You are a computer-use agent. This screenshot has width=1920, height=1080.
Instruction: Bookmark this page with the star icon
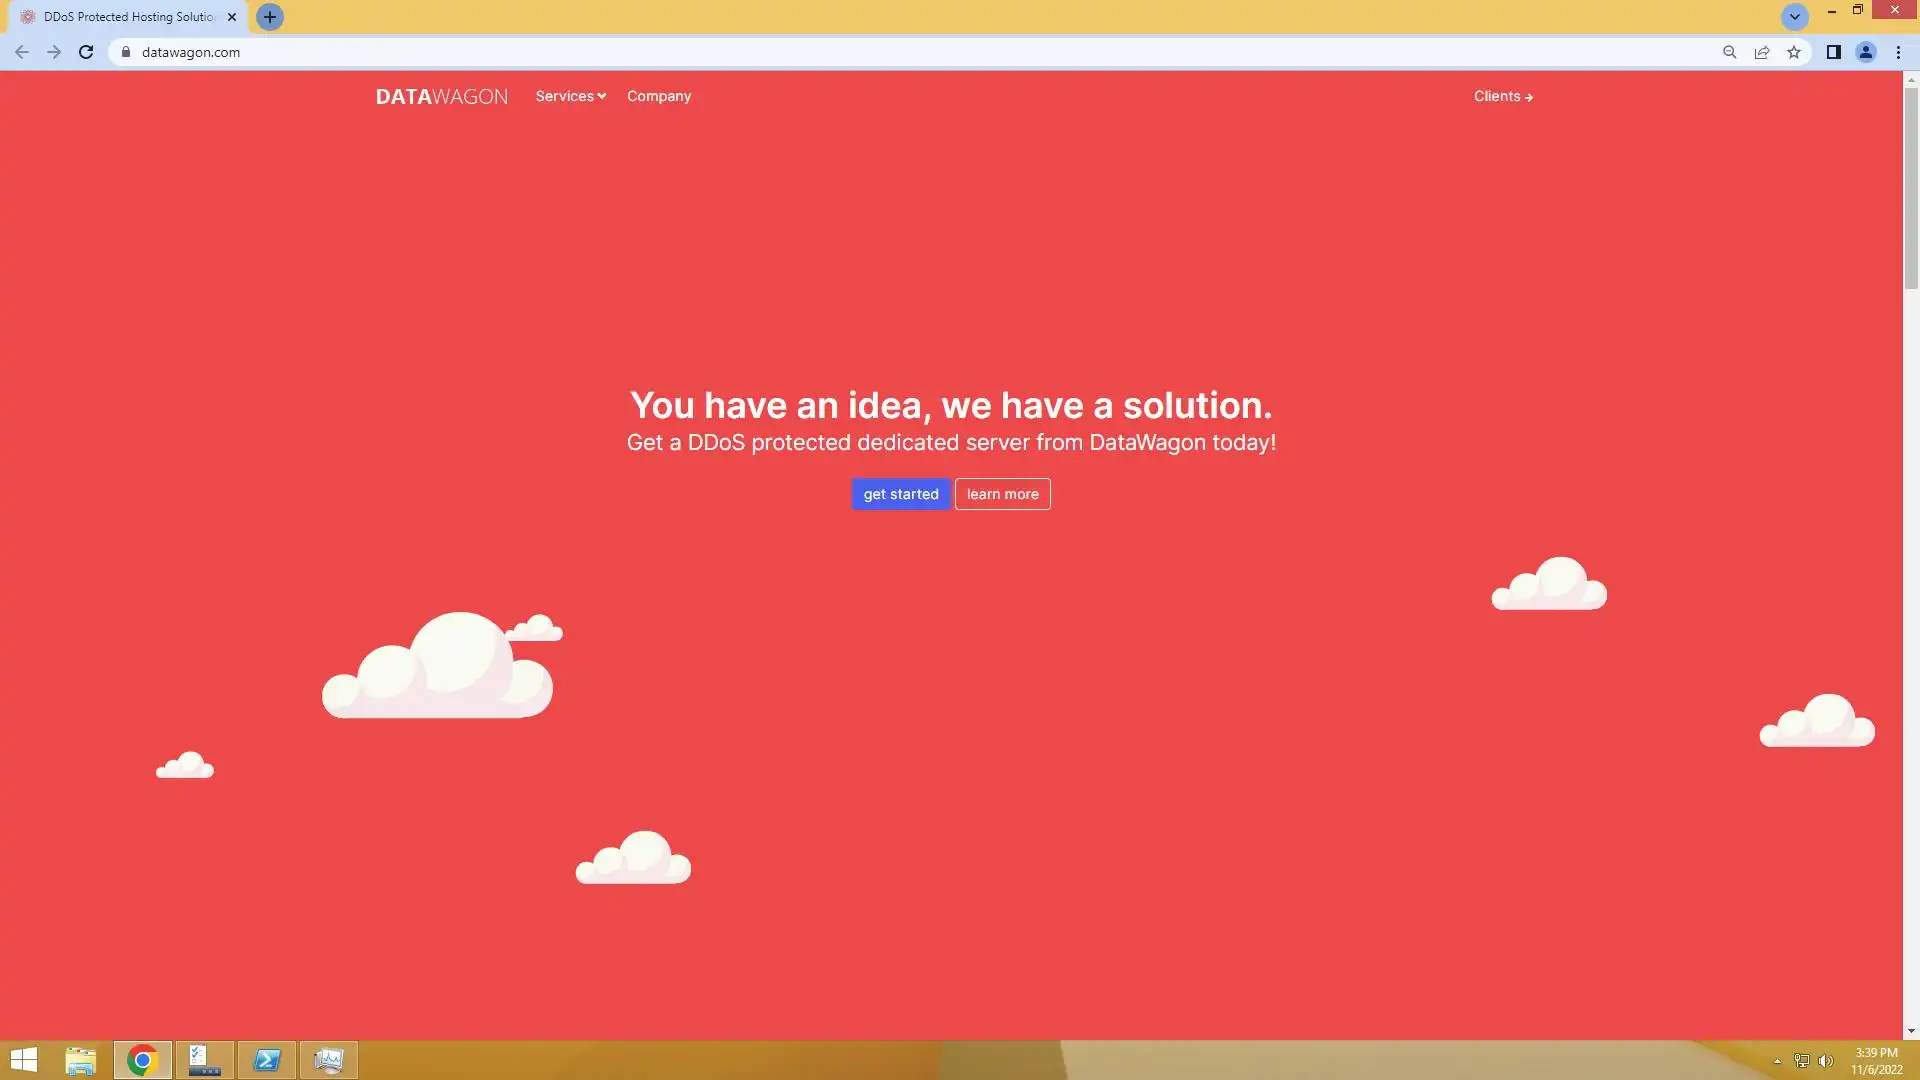point(1794,52)
